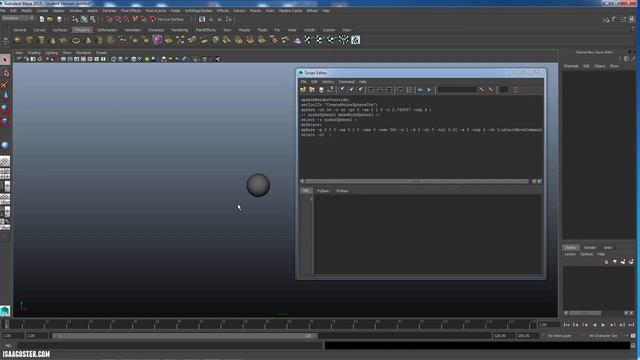Open the Command menu in the Script Editor
Image resolution: width=640 pixels, height=360 pixels.
tap(346, 82)
